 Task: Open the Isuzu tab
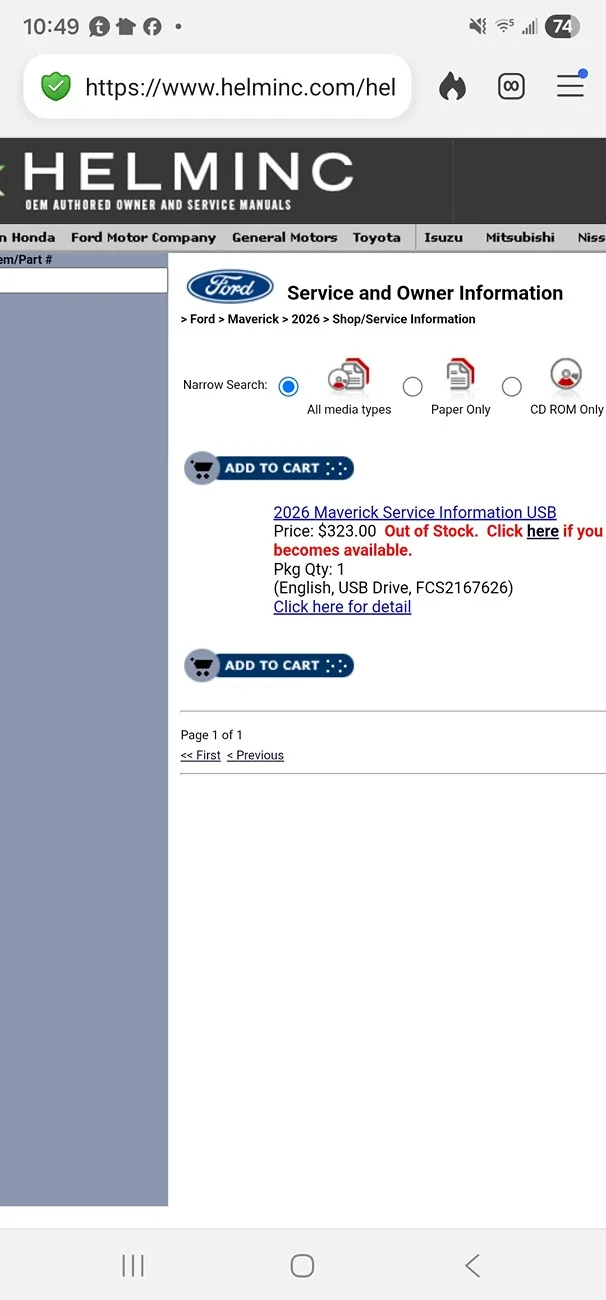(x=443, y=238)
